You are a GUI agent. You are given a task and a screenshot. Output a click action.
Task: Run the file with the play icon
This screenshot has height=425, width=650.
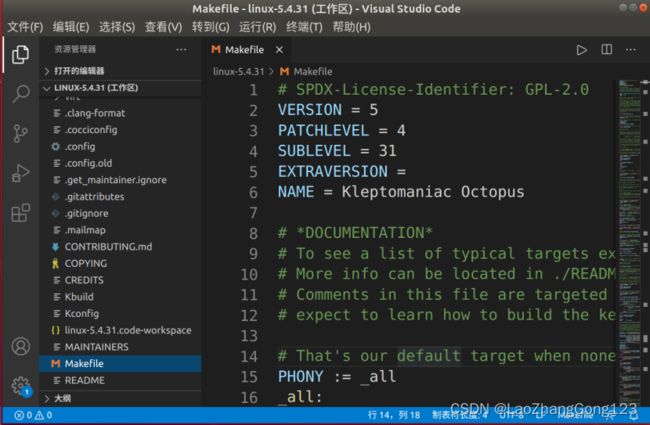point(581,50)
